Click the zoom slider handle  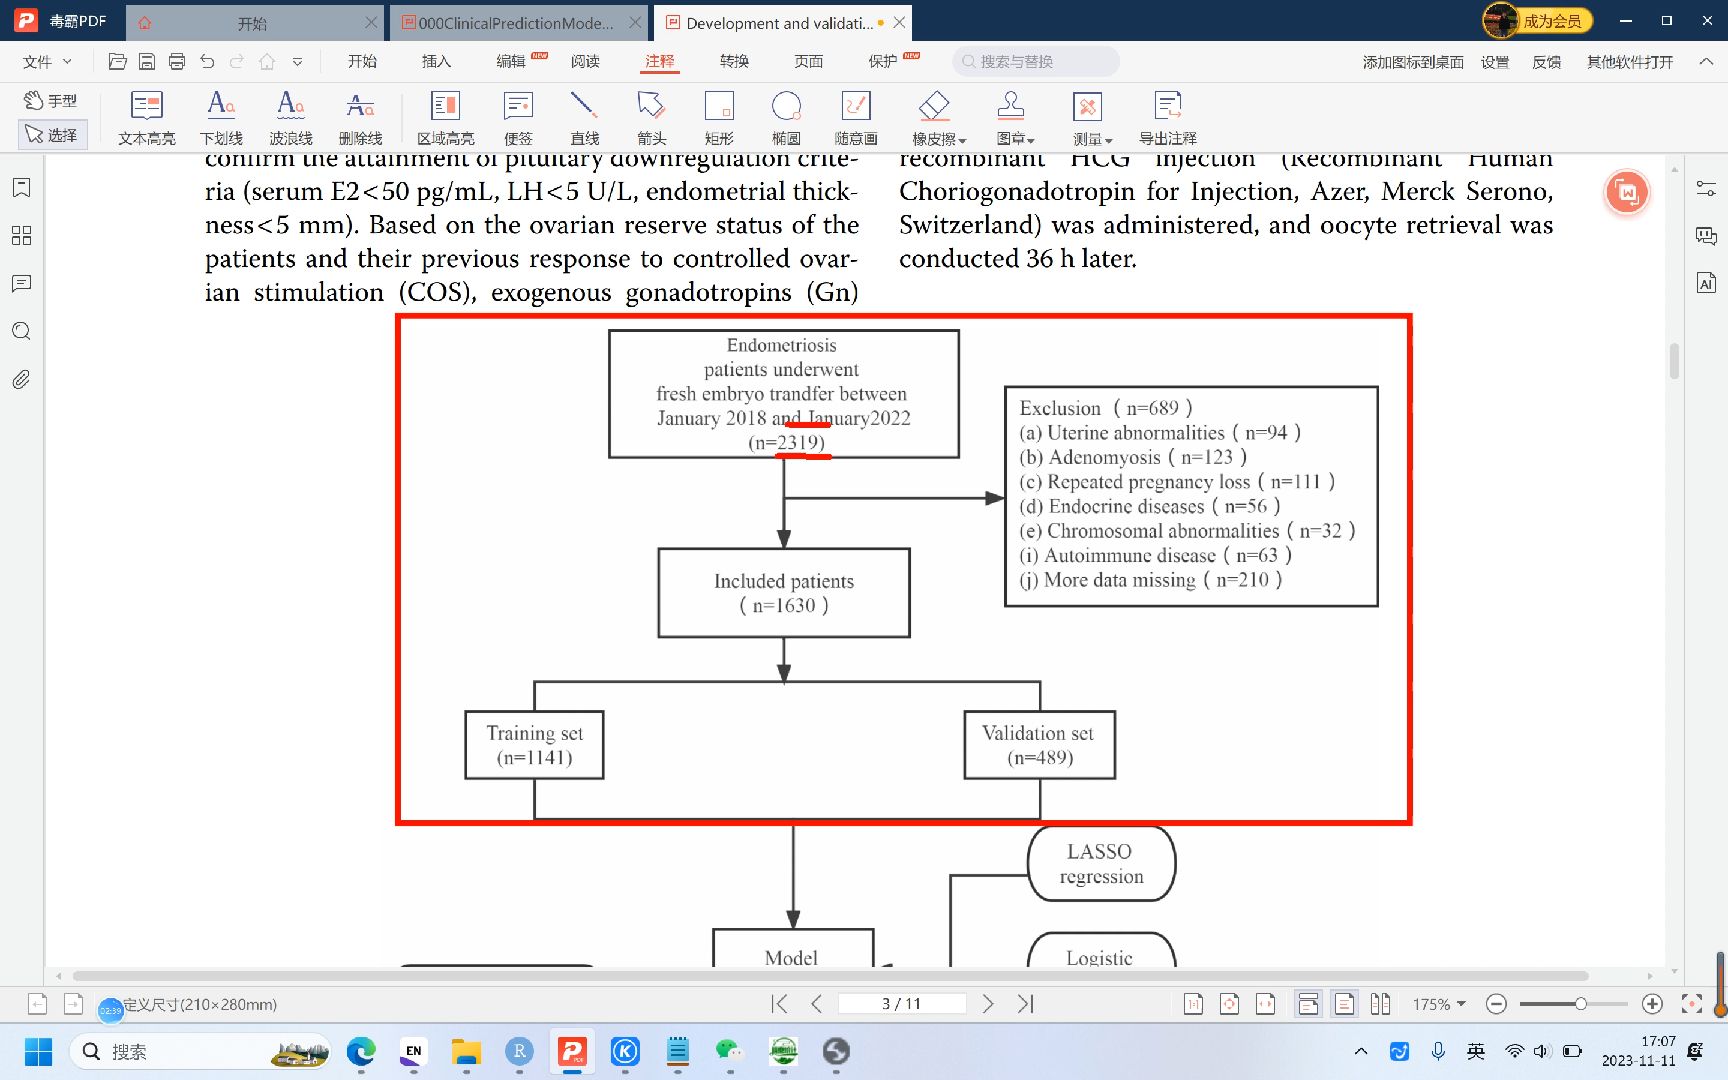point(1581,1004)
